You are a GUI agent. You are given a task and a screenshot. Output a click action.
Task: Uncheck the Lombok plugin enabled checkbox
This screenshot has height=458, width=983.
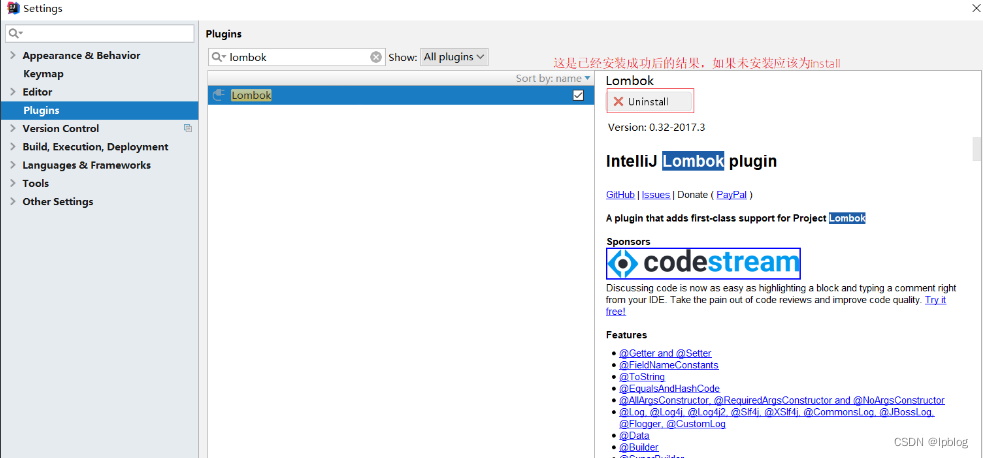pos(578,95)
